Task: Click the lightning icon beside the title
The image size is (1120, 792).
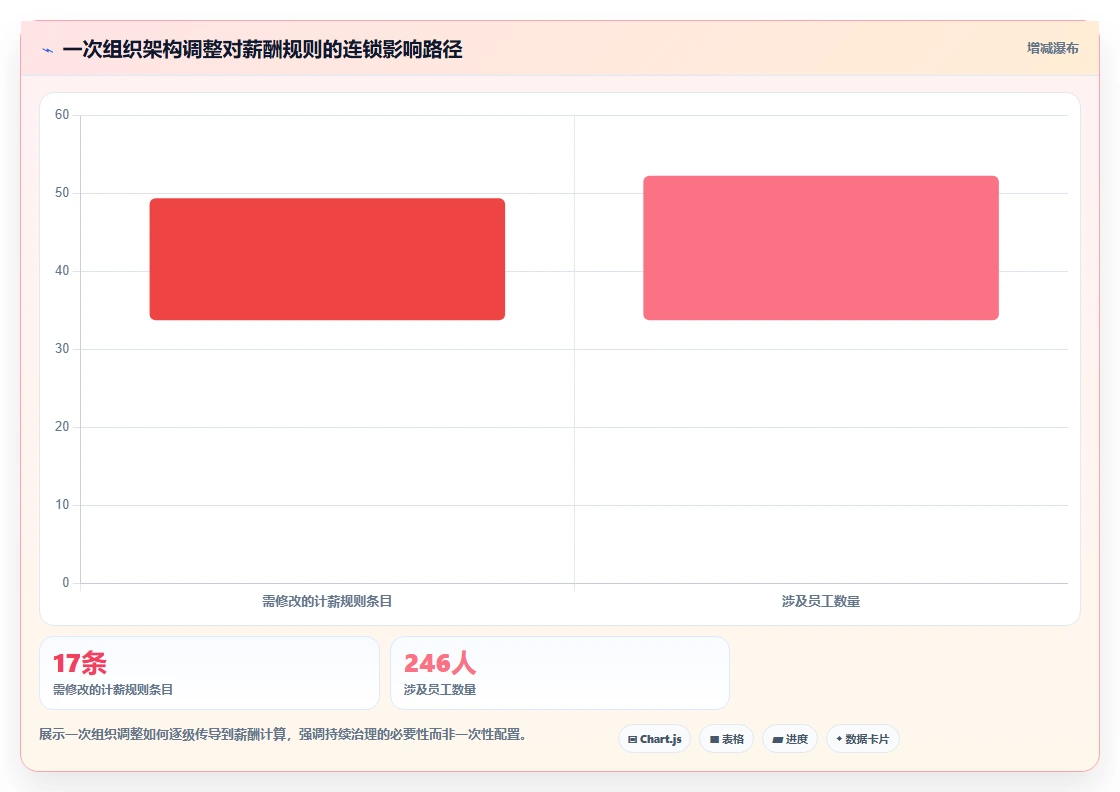Action: point(48,50)
